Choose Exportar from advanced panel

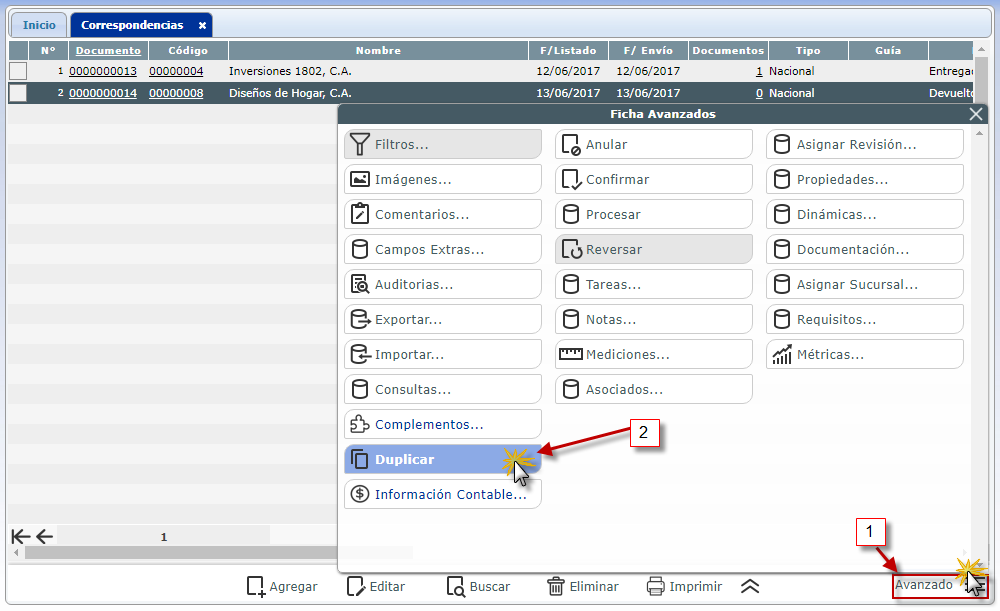443,320
